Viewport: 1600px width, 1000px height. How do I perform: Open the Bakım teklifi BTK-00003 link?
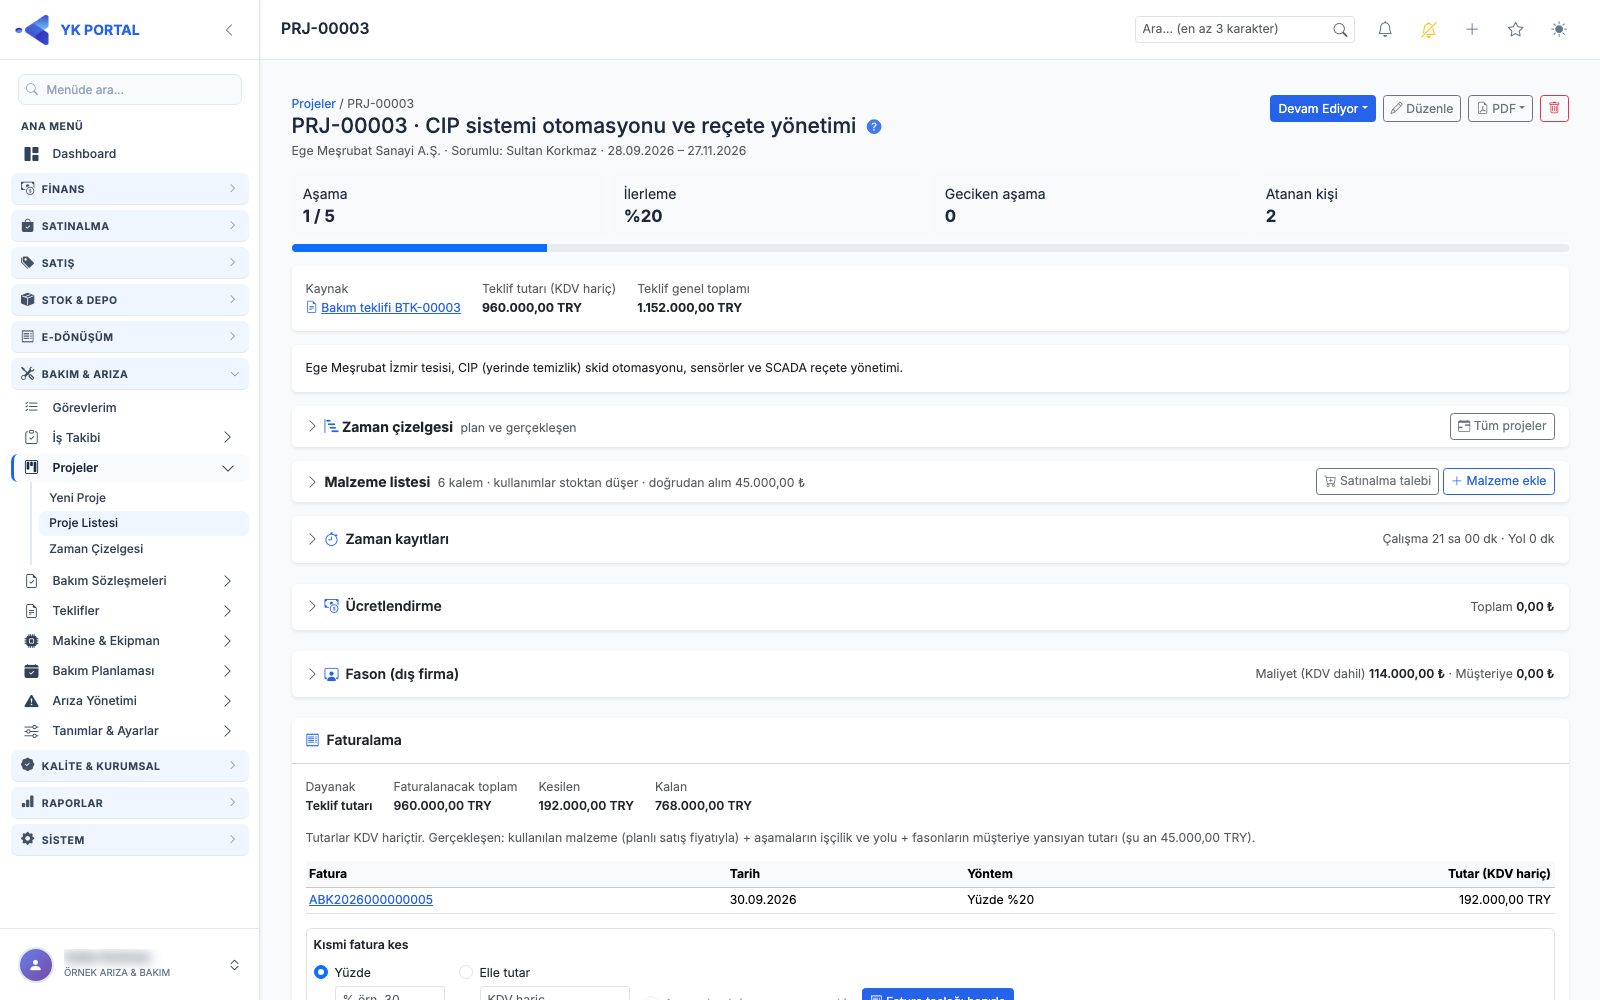[391, 308]
